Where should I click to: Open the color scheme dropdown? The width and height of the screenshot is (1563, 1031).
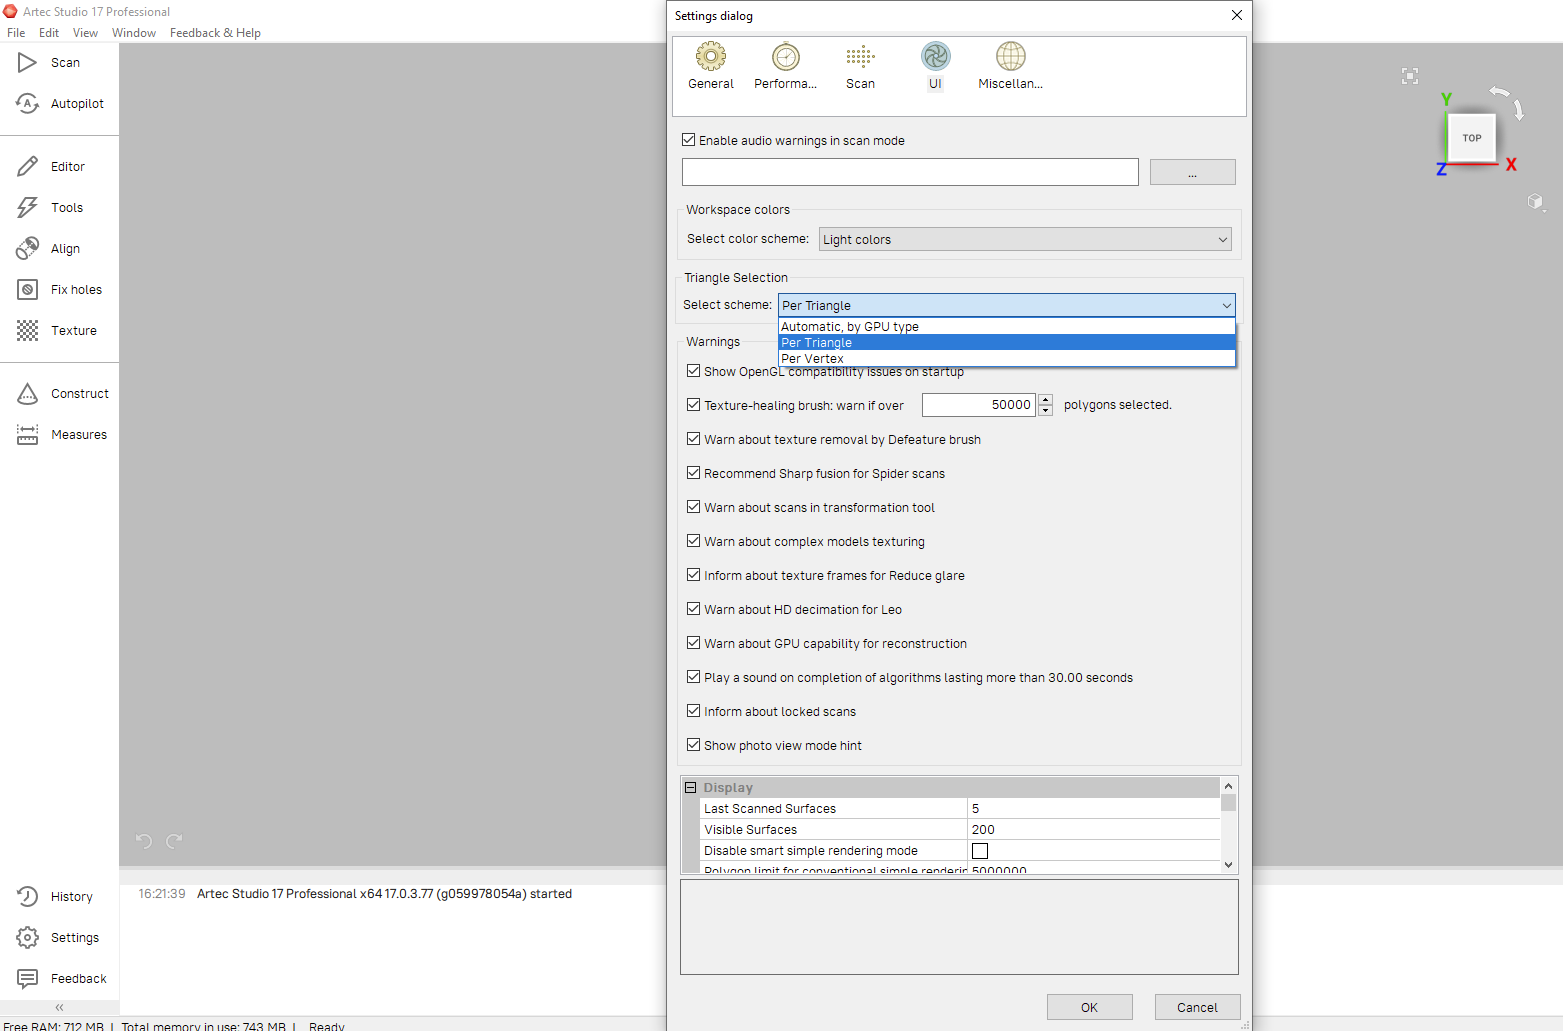pos(1025,239)
